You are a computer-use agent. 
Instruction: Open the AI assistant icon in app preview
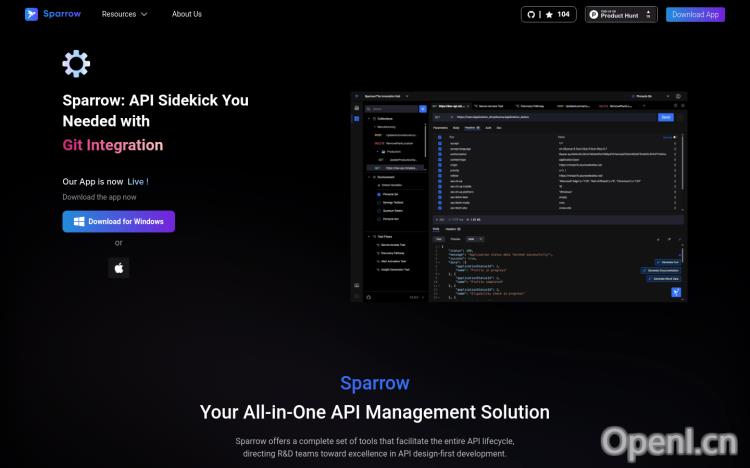pyautogui.click(x=676, y=292)
